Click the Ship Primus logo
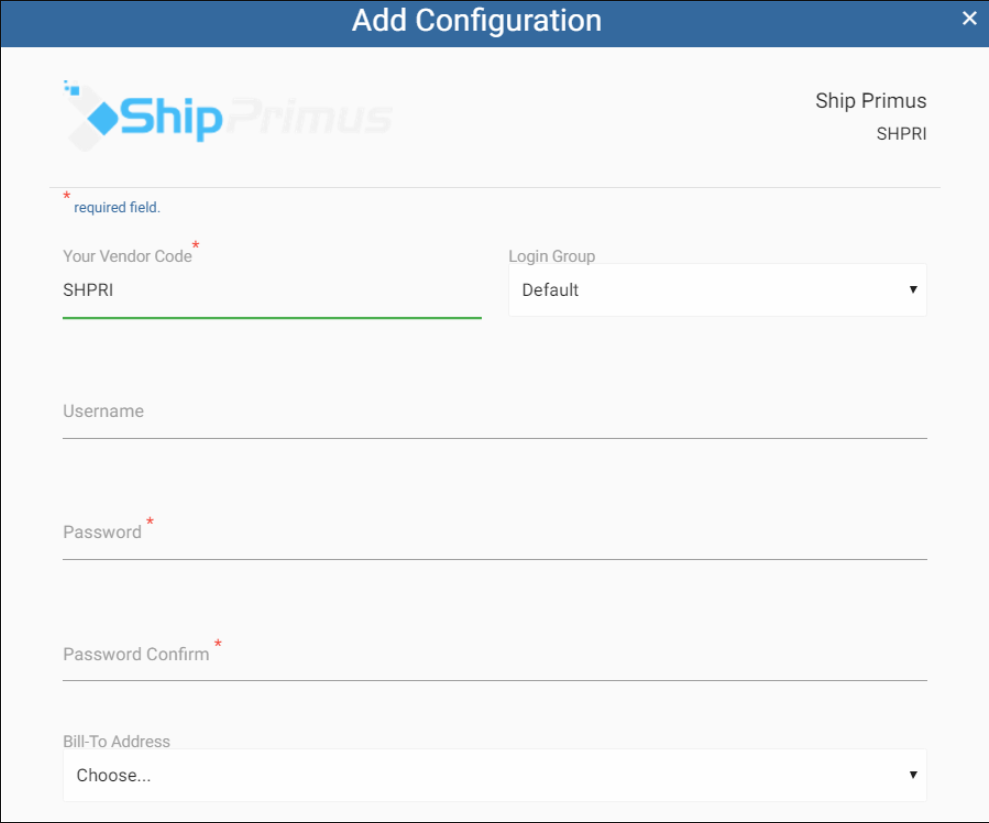Image resolution: width=989 pixels, height=823 pixels. [x=228, y=116]
